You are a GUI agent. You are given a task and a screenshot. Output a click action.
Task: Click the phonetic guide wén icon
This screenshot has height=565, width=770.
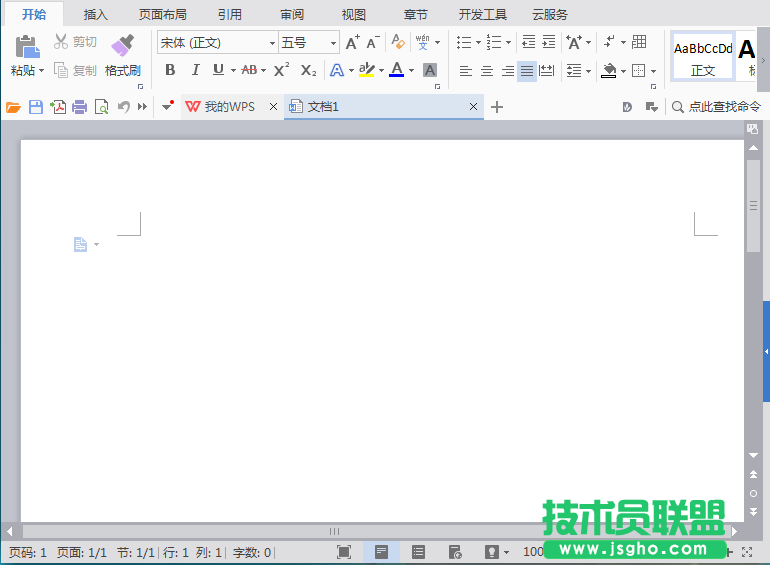click(x=422, y=42)
